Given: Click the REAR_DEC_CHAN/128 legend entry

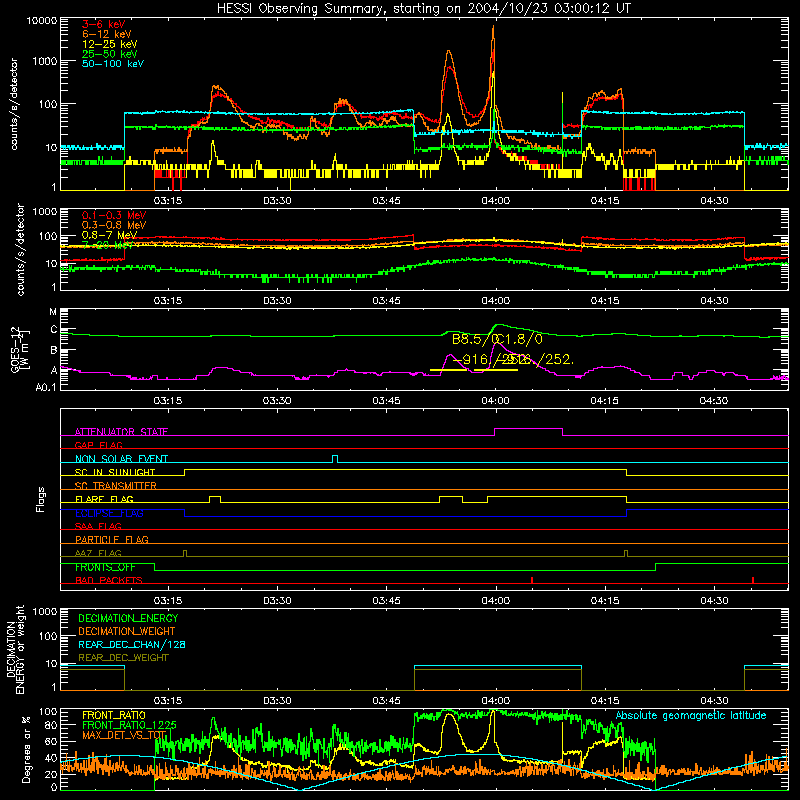Looking at the screenshot, I should point(132,645).
